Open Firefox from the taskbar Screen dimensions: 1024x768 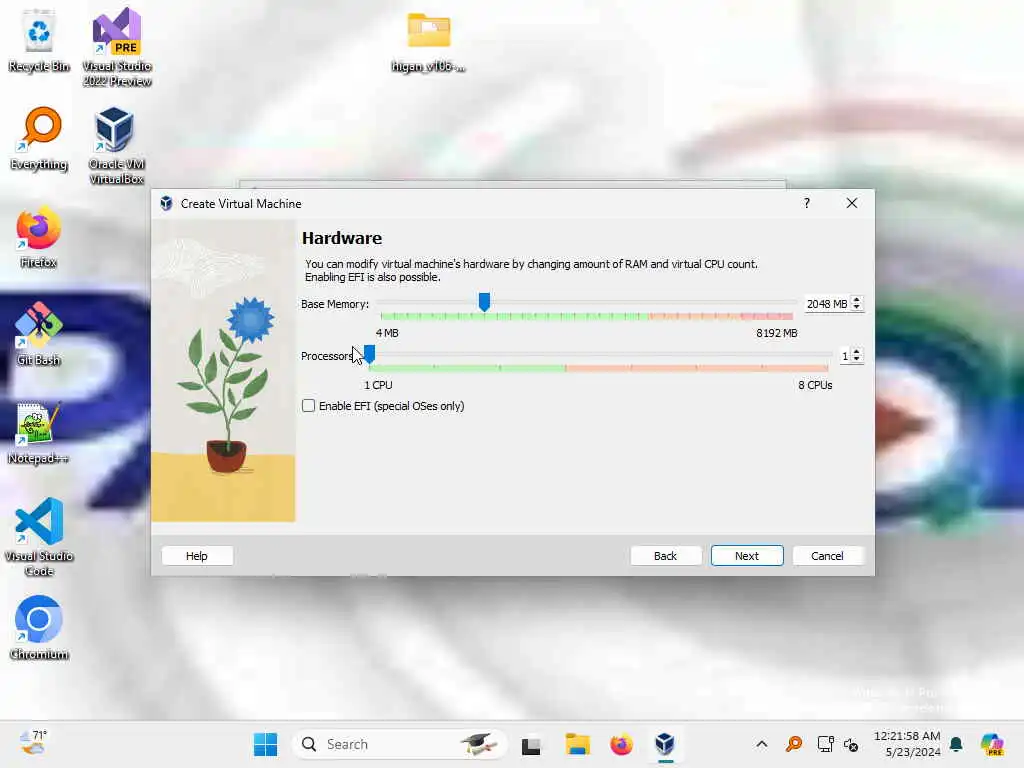[x=621, y=744]
